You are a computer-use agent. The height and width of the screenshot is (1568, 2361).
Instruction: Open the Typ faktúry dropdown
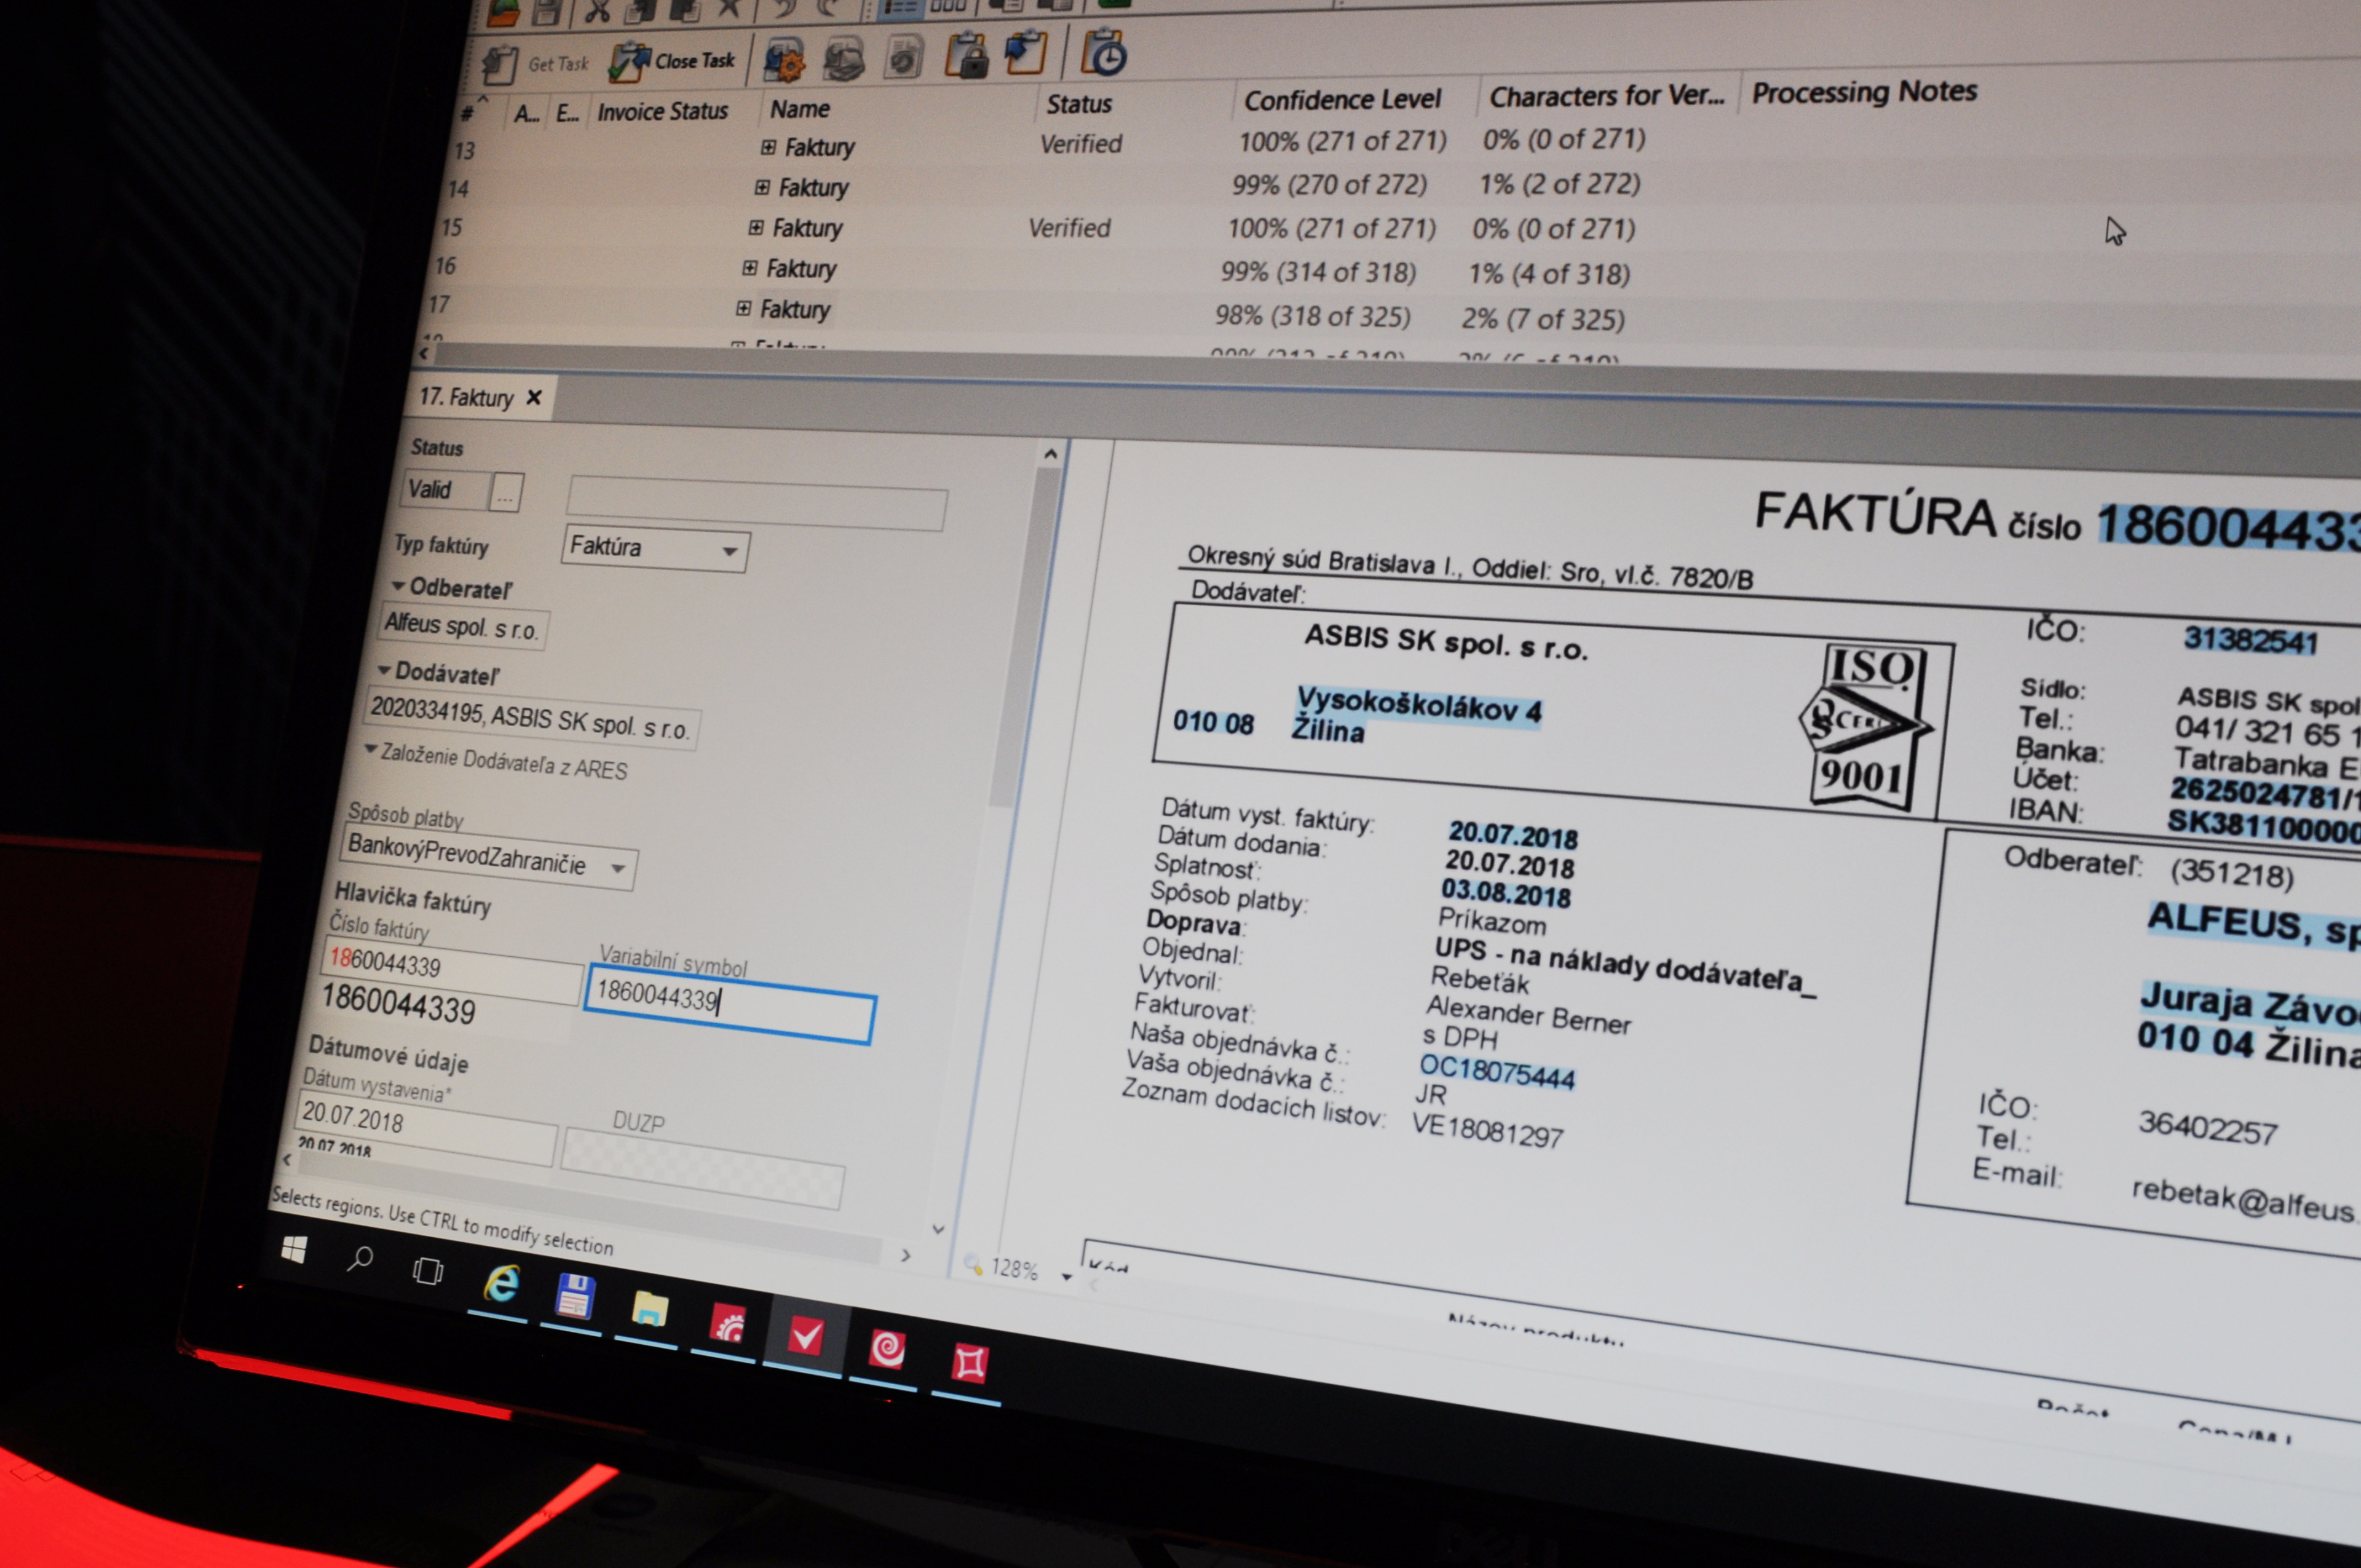tap(730, 551)
